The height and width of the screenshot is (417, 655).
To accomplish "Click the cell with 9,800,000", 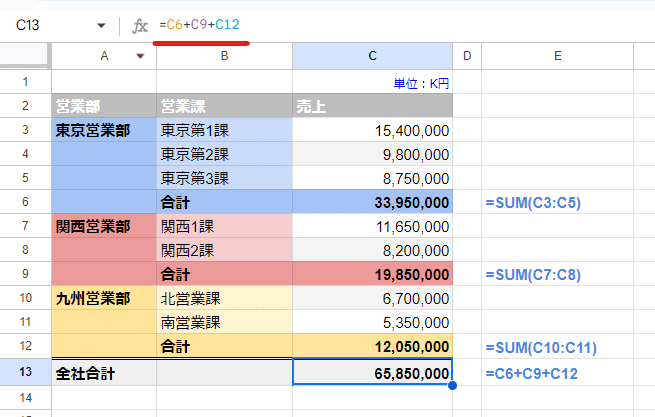I will (x=373, y=154).
